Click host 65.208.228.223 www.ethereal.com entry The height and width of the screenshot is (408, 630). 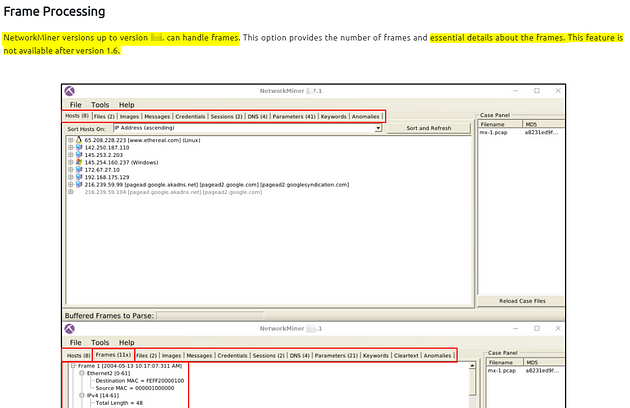142,140
